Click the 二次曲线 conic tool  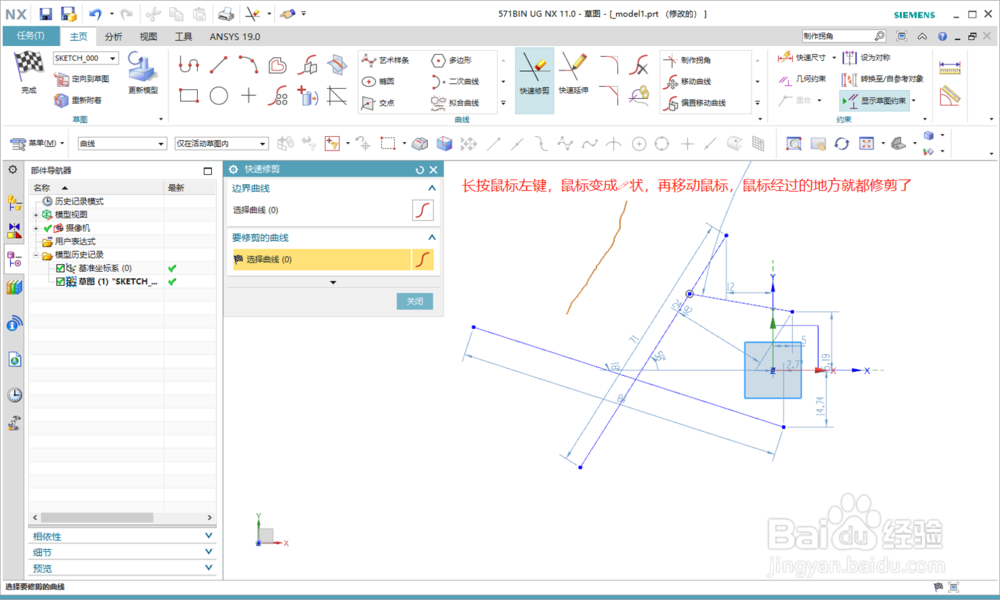[x=455, y=81]
